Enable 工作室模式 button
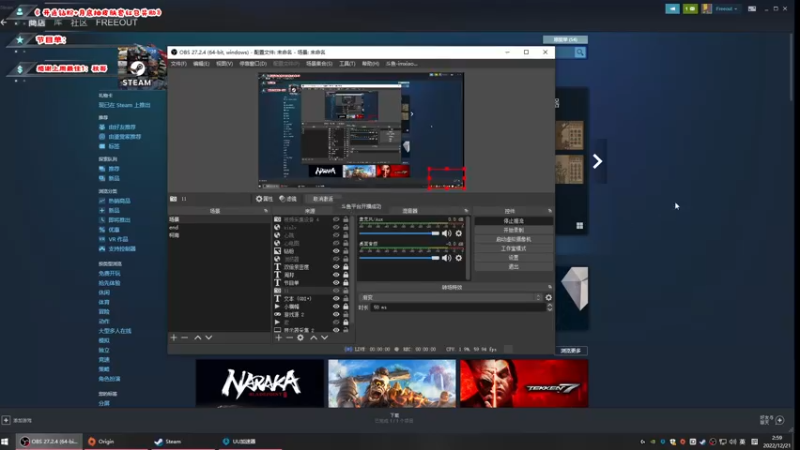 coord(513,248)
